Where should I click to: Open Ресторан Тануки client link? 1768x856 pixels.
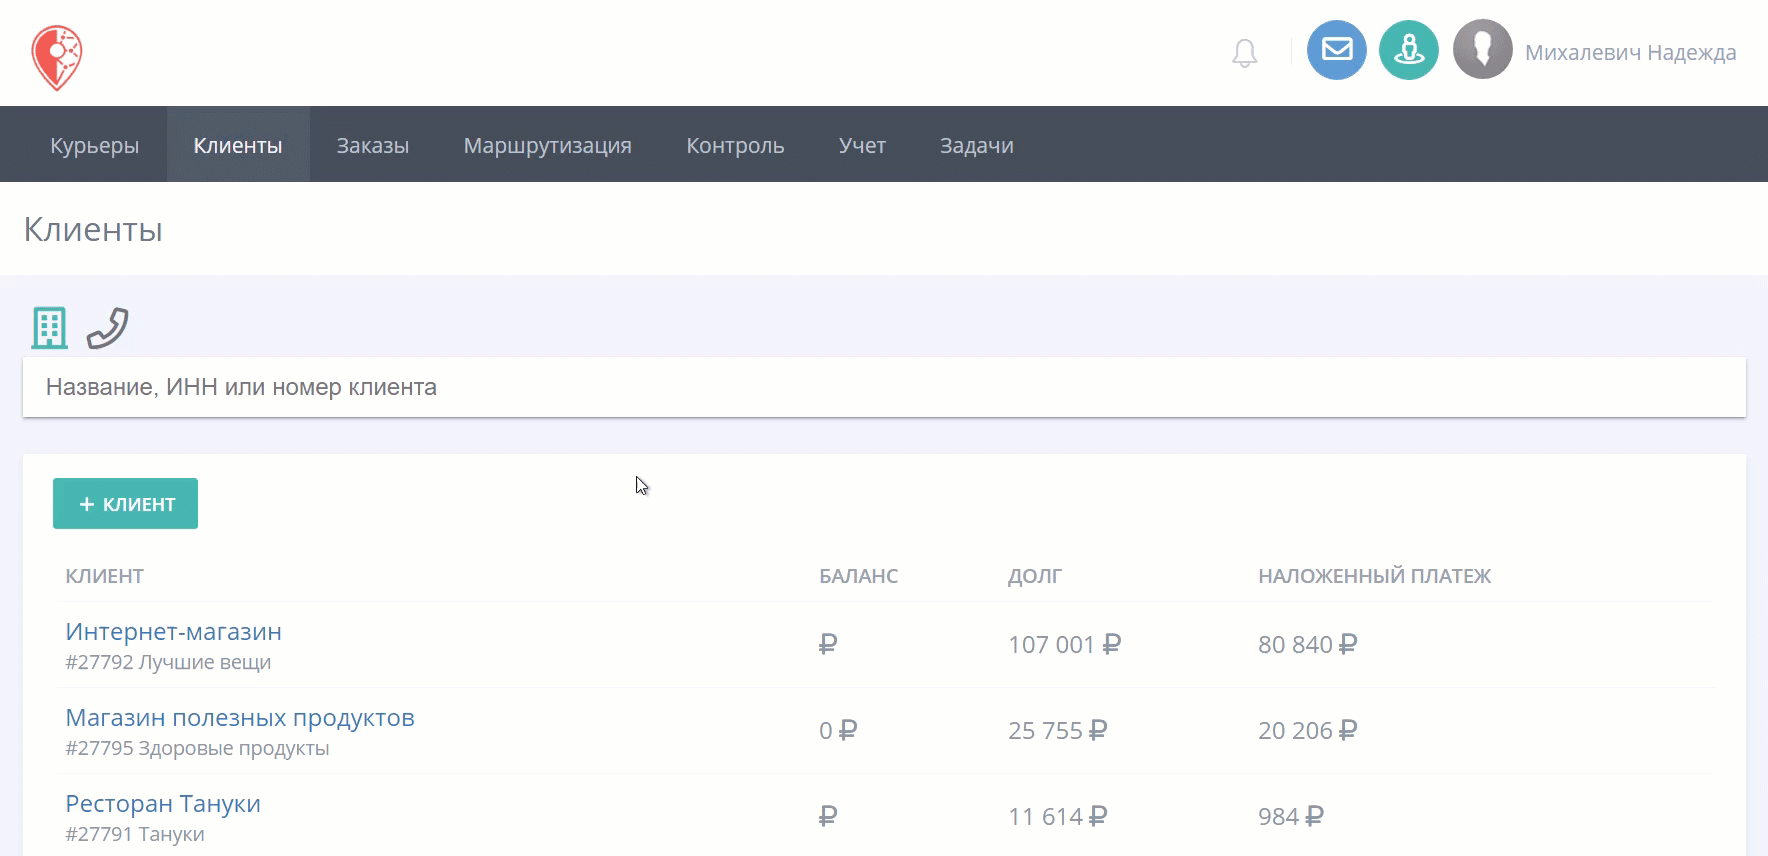tap(163, 804)
